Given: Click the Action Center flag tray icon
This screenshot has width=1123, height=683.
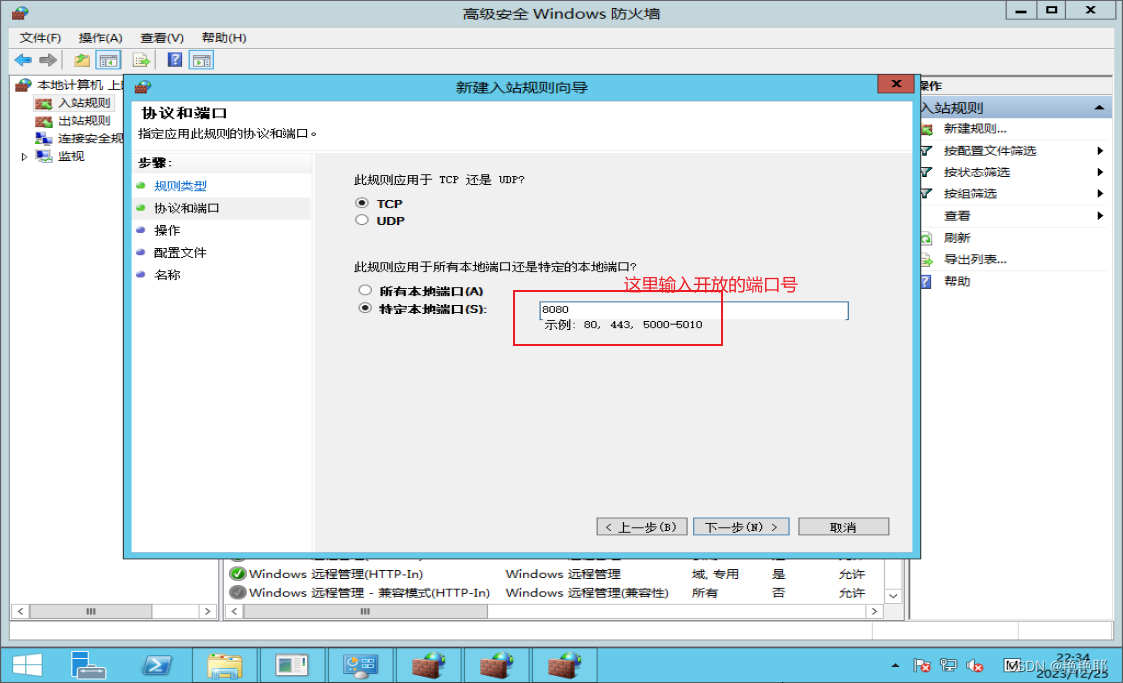Looking at the screenshot, I should coord(922,666).
